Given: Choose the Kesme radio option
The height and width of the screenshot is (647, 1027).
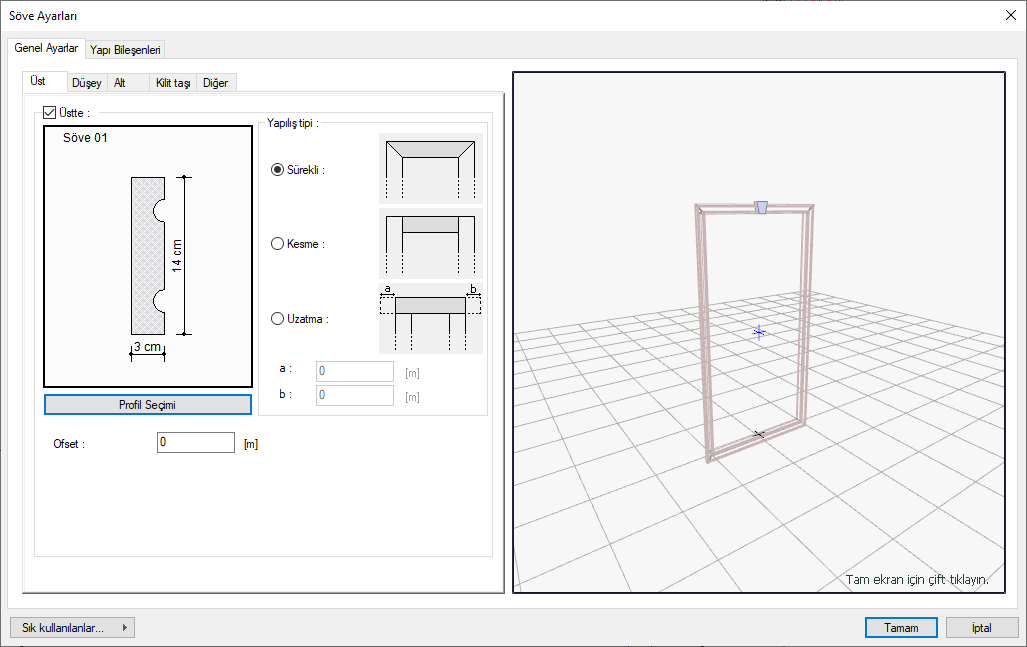Looking at the screenshot, I should coord(278,244).
